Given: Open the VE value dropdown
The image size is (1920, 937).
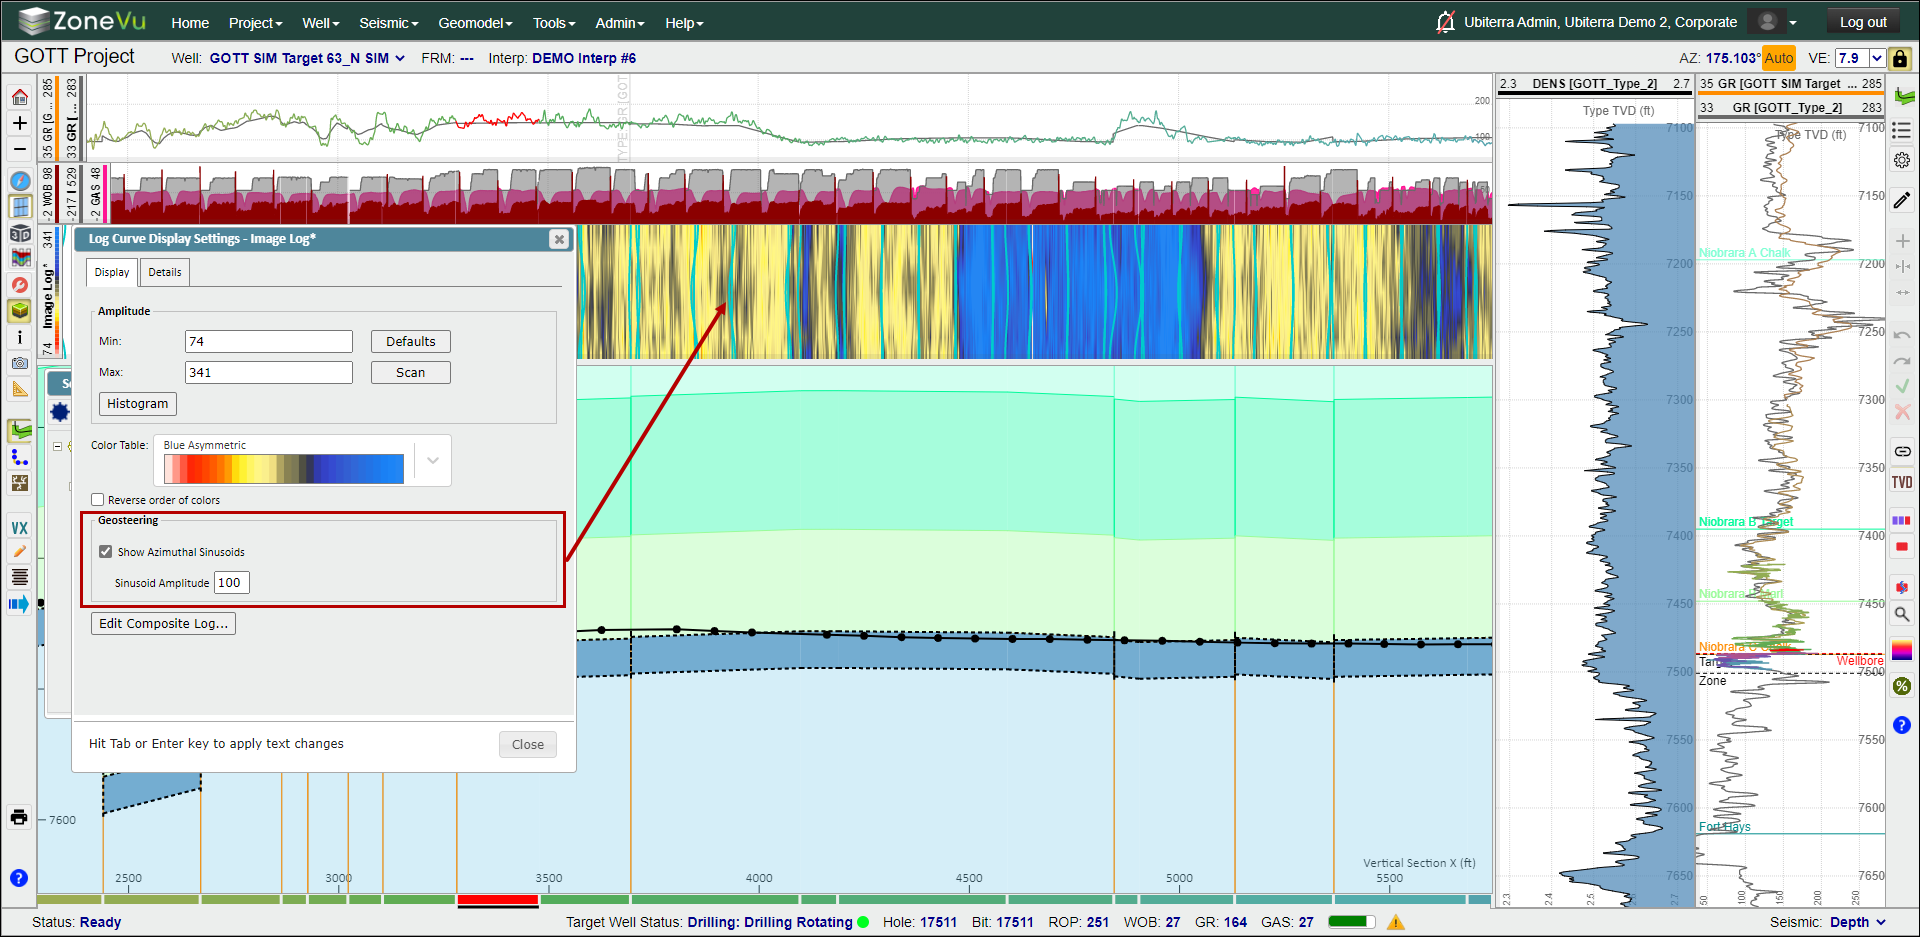Looking at the screenshot, I should coord(1877,58).
